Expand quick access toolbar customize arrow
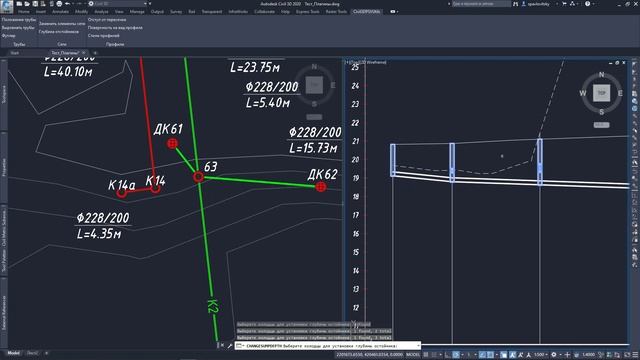 pyautogui.click(x=150, y=4)
